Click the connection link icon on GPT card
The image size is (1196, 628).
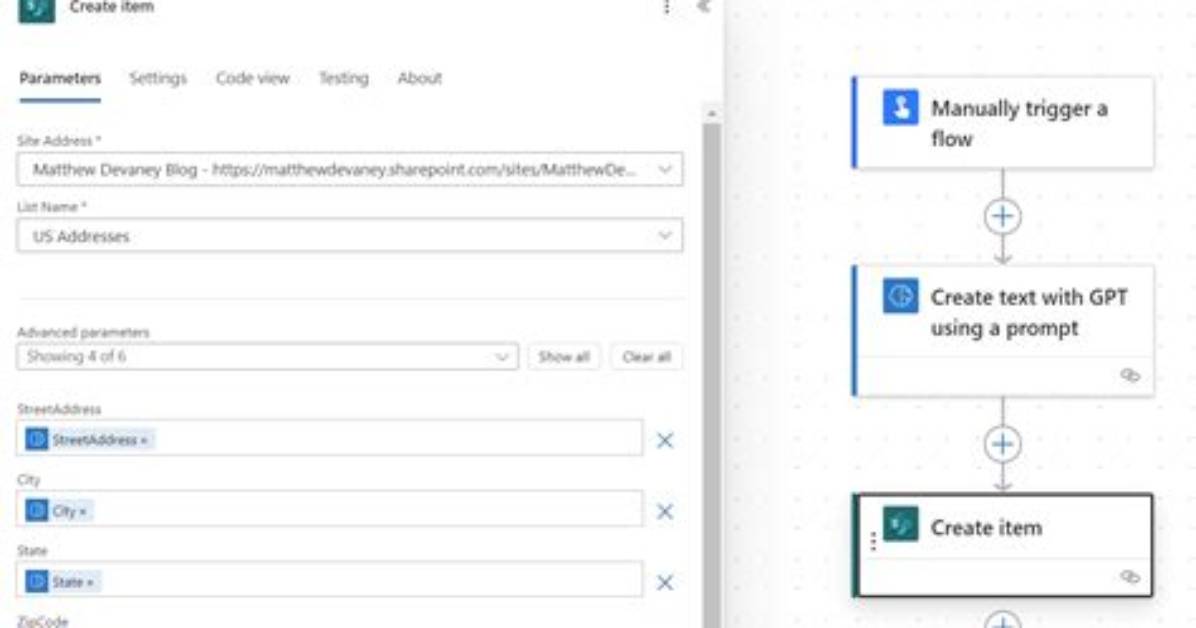pyautogui.click(x=1130, y=375)
